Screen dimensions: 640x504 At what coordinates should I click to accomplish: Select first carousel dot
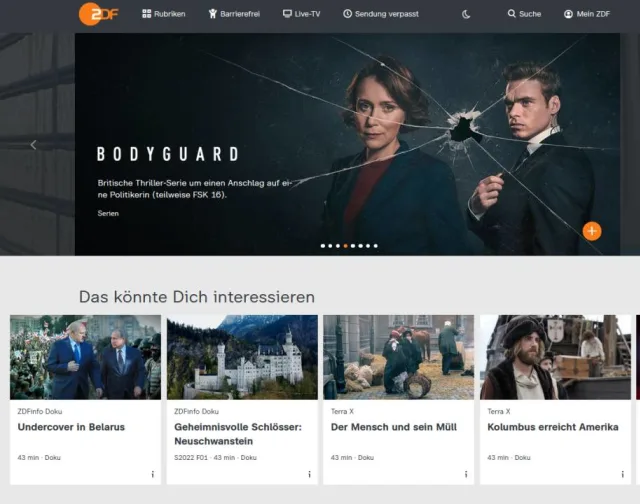pos(323,246)
